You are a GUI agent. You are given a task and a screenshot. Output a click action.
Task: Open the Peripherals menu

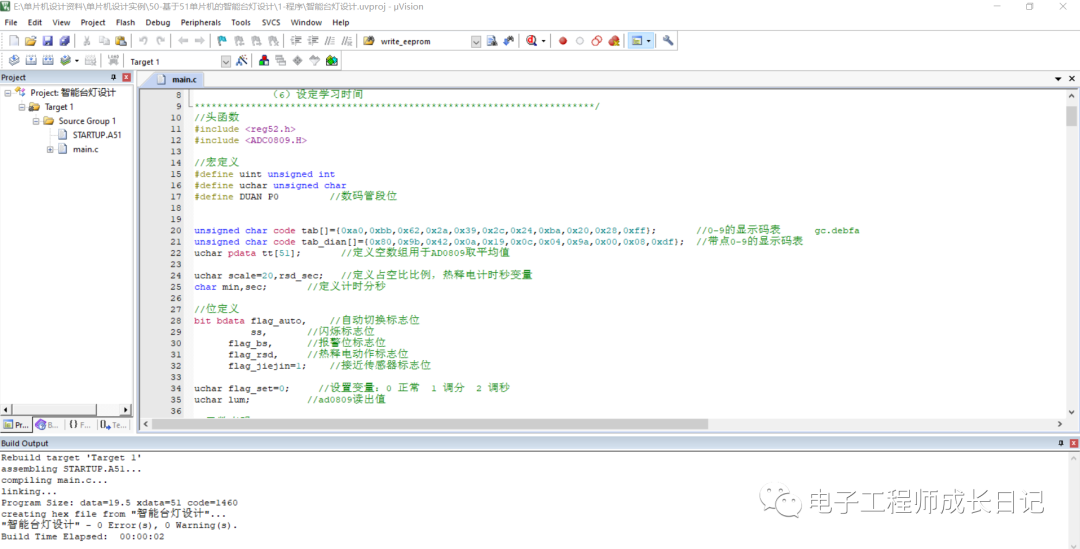tap(200, 22)
